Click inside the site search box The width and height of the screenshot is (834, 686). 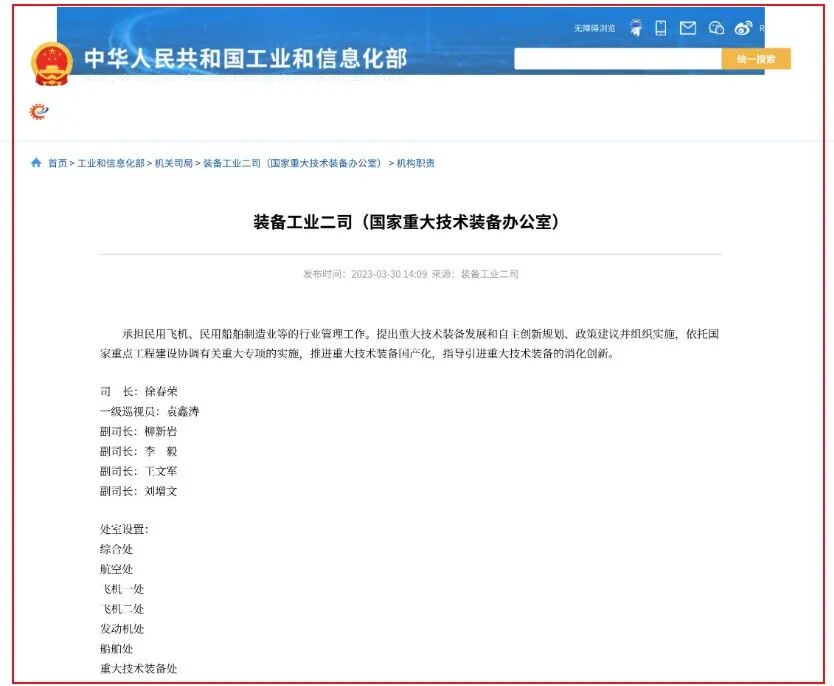pos(618,58)
